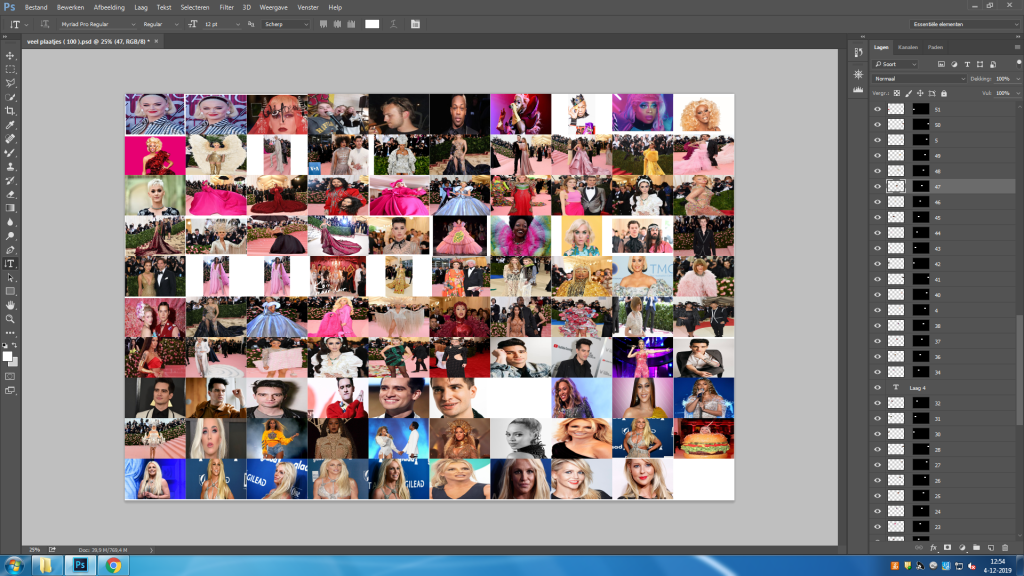The width and height of the screenshot is (1024, 576).
Task: Hide layer 51 with eye icon
Action: click(x=877, y=109)
